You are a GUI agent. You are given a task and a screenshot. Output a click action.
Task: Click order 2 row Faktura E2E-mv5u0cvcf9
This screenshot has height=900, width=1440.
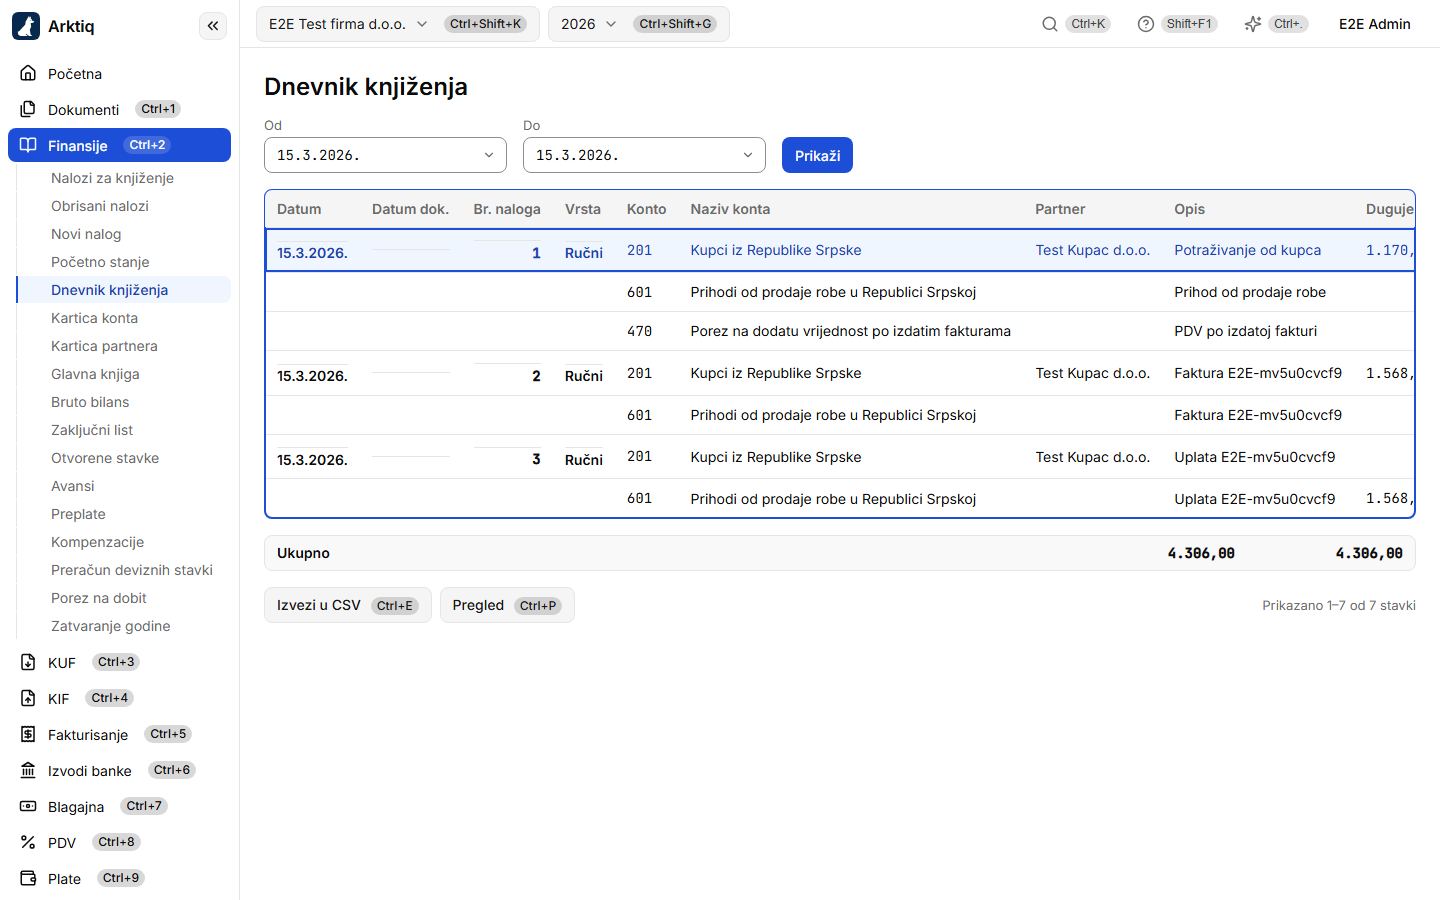[x=840, y=374]
